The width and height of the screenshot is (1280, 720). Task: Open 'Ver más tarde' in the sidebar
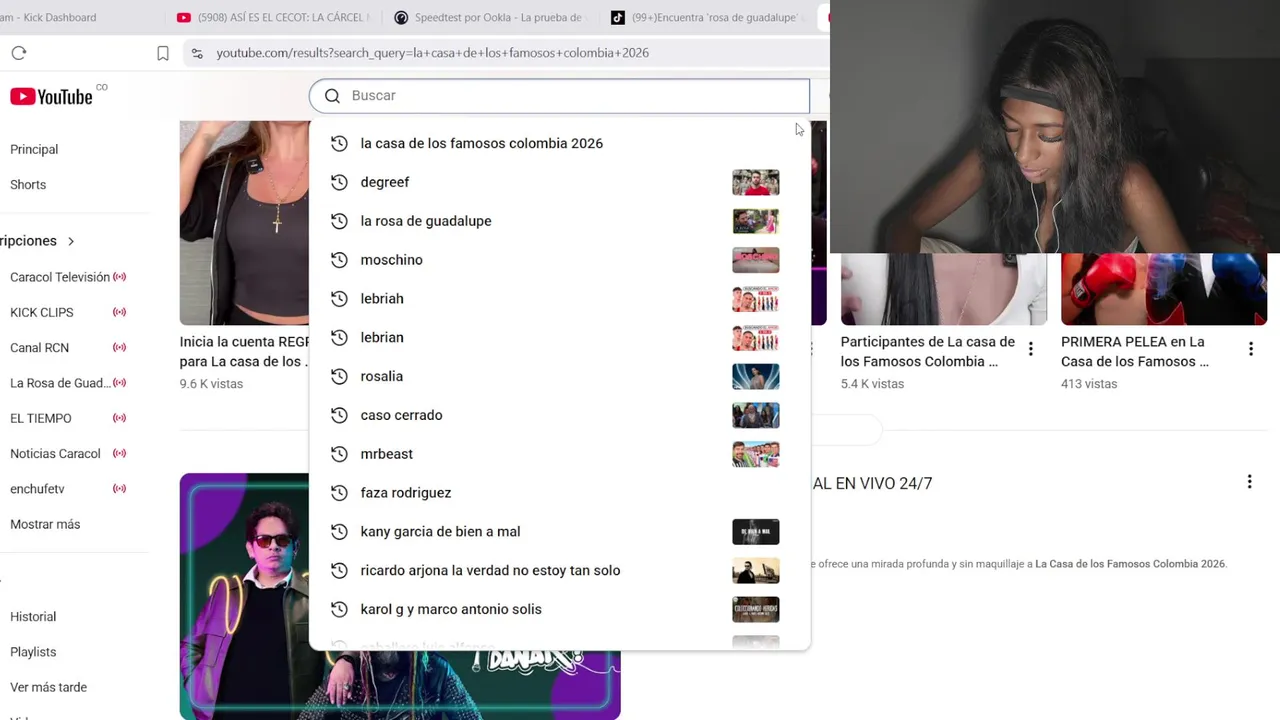[48, 687]
